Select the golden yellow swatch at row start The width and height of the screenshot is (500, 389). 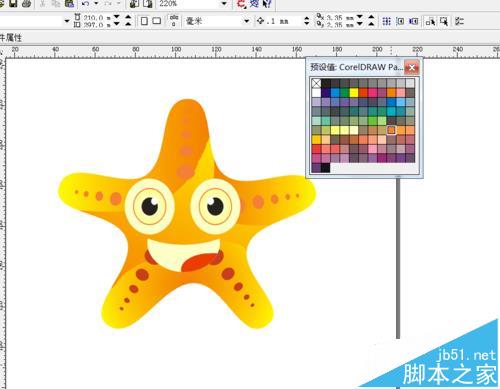[316, 139]
